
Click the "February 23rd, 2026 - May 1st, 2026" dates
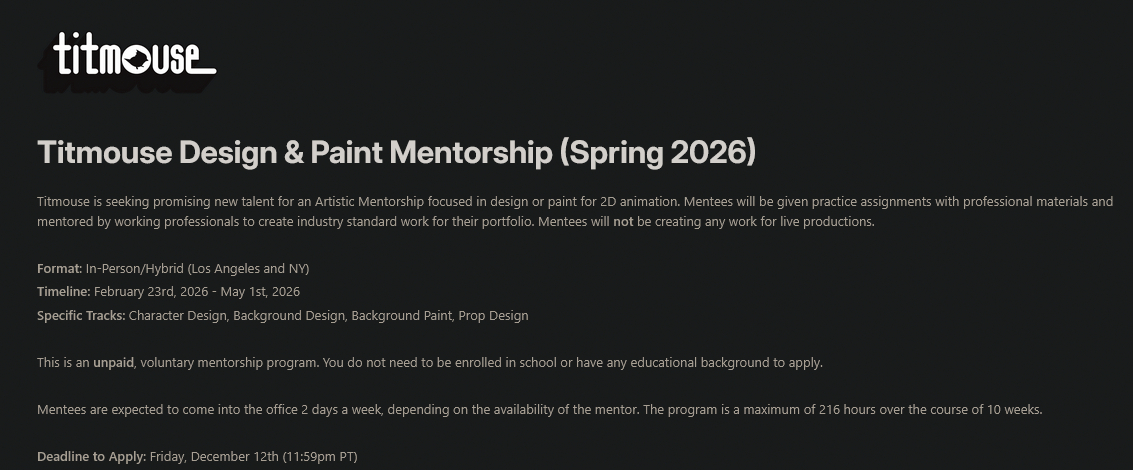197,292
